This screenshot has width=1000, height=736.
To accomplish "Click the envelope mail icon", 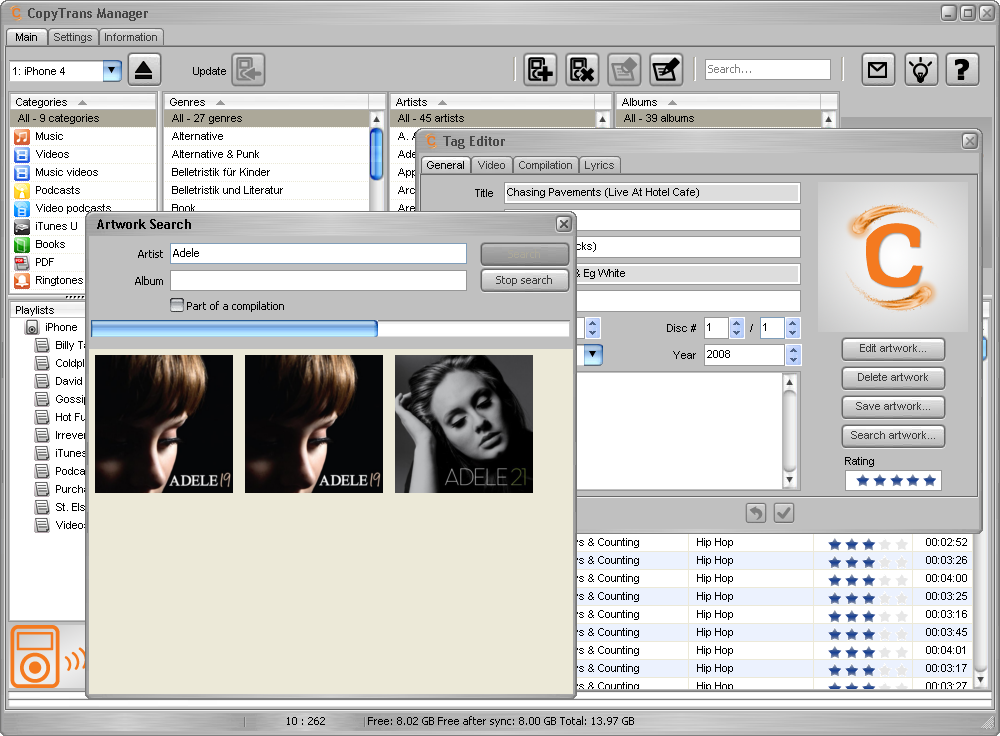I will point(878,70).
